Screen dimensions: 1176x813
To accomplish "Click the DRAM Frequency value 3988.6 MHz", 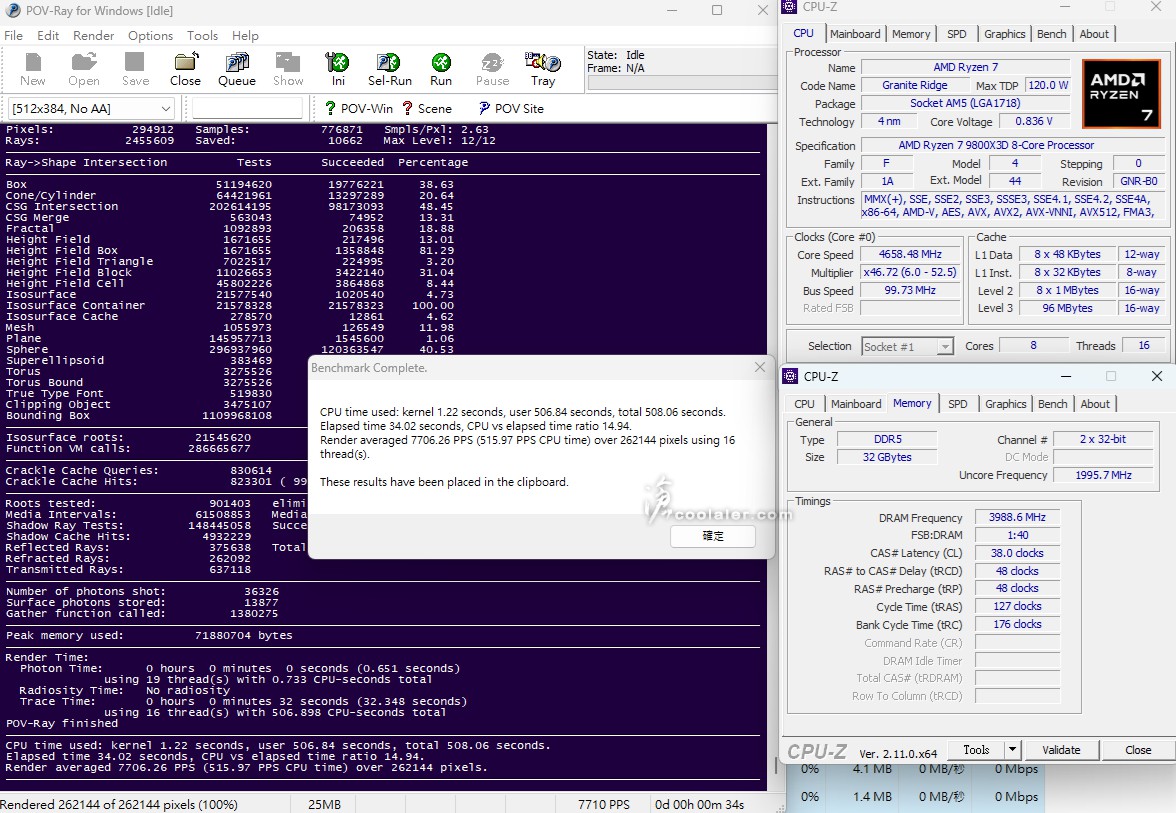I will tap(1017, 517).
